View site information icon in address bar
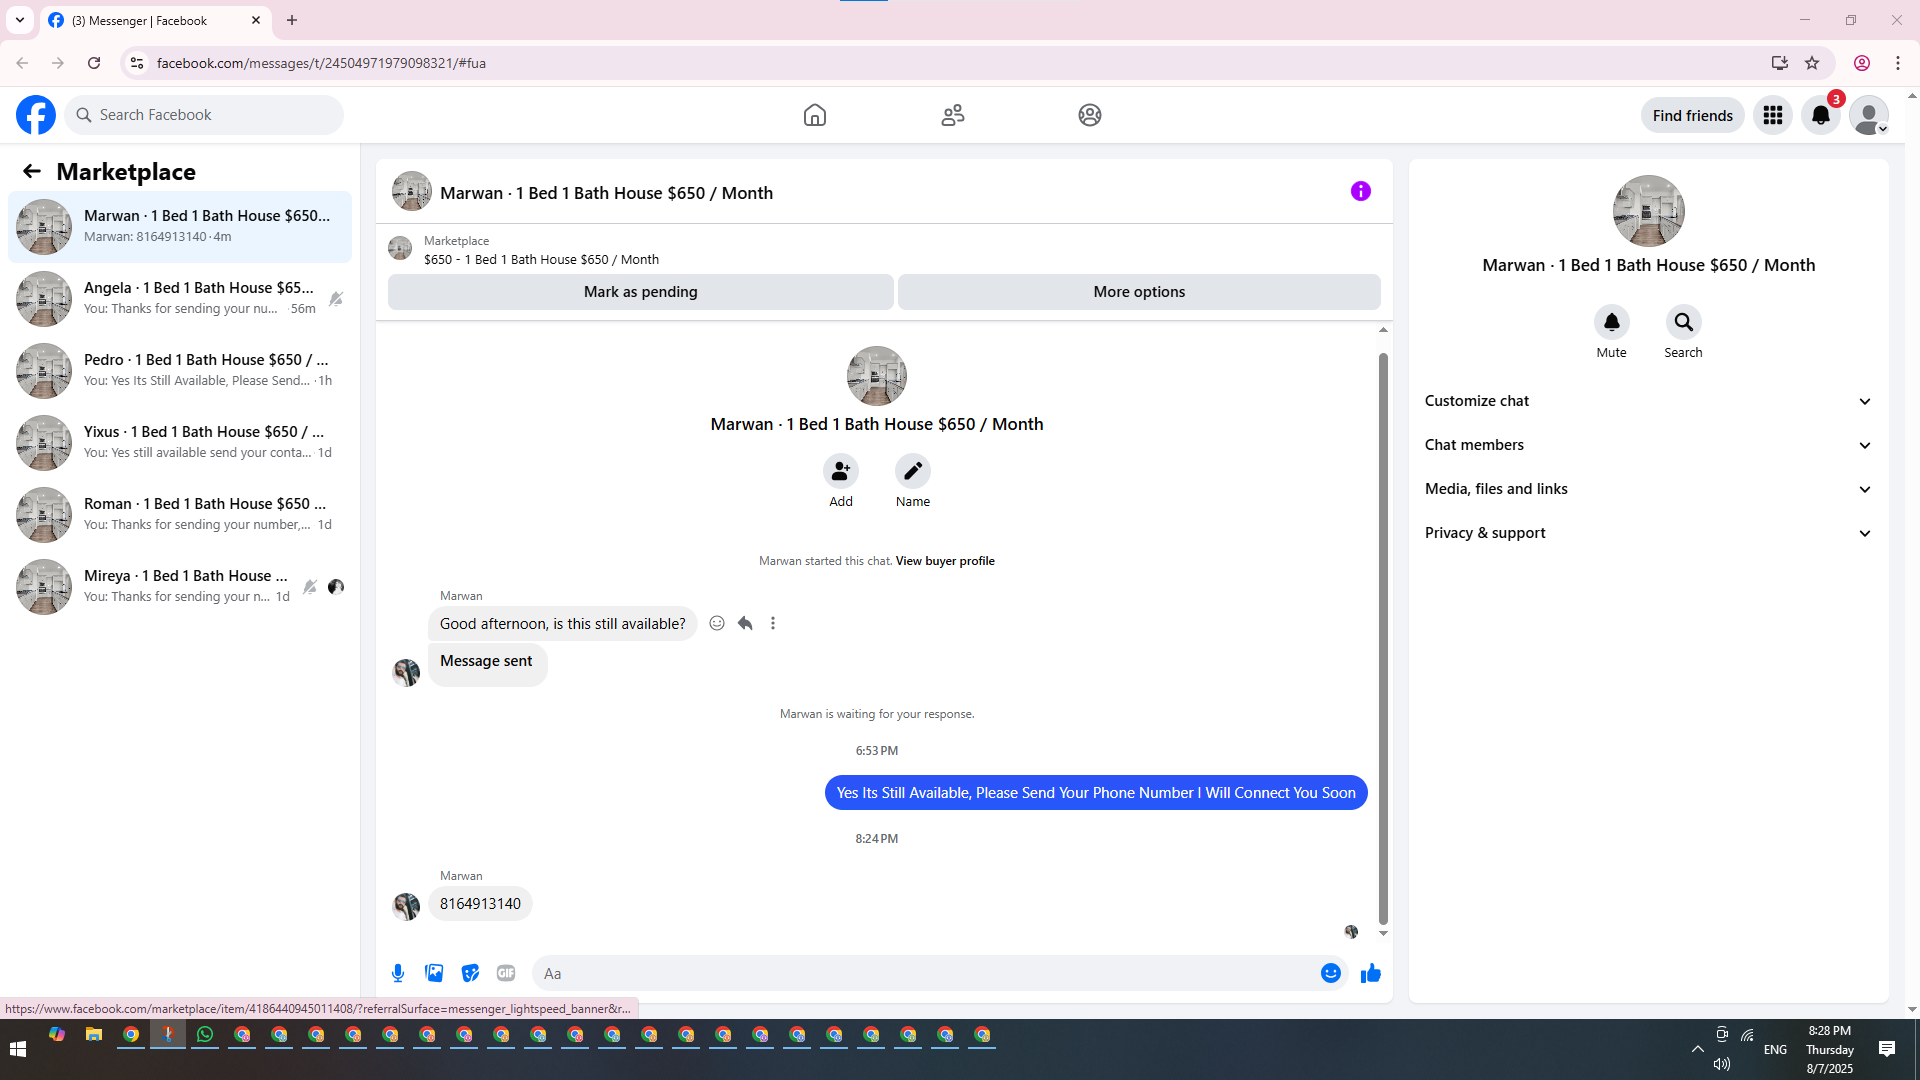This screenshot has height=1080, width=1920. click(137, 63)
